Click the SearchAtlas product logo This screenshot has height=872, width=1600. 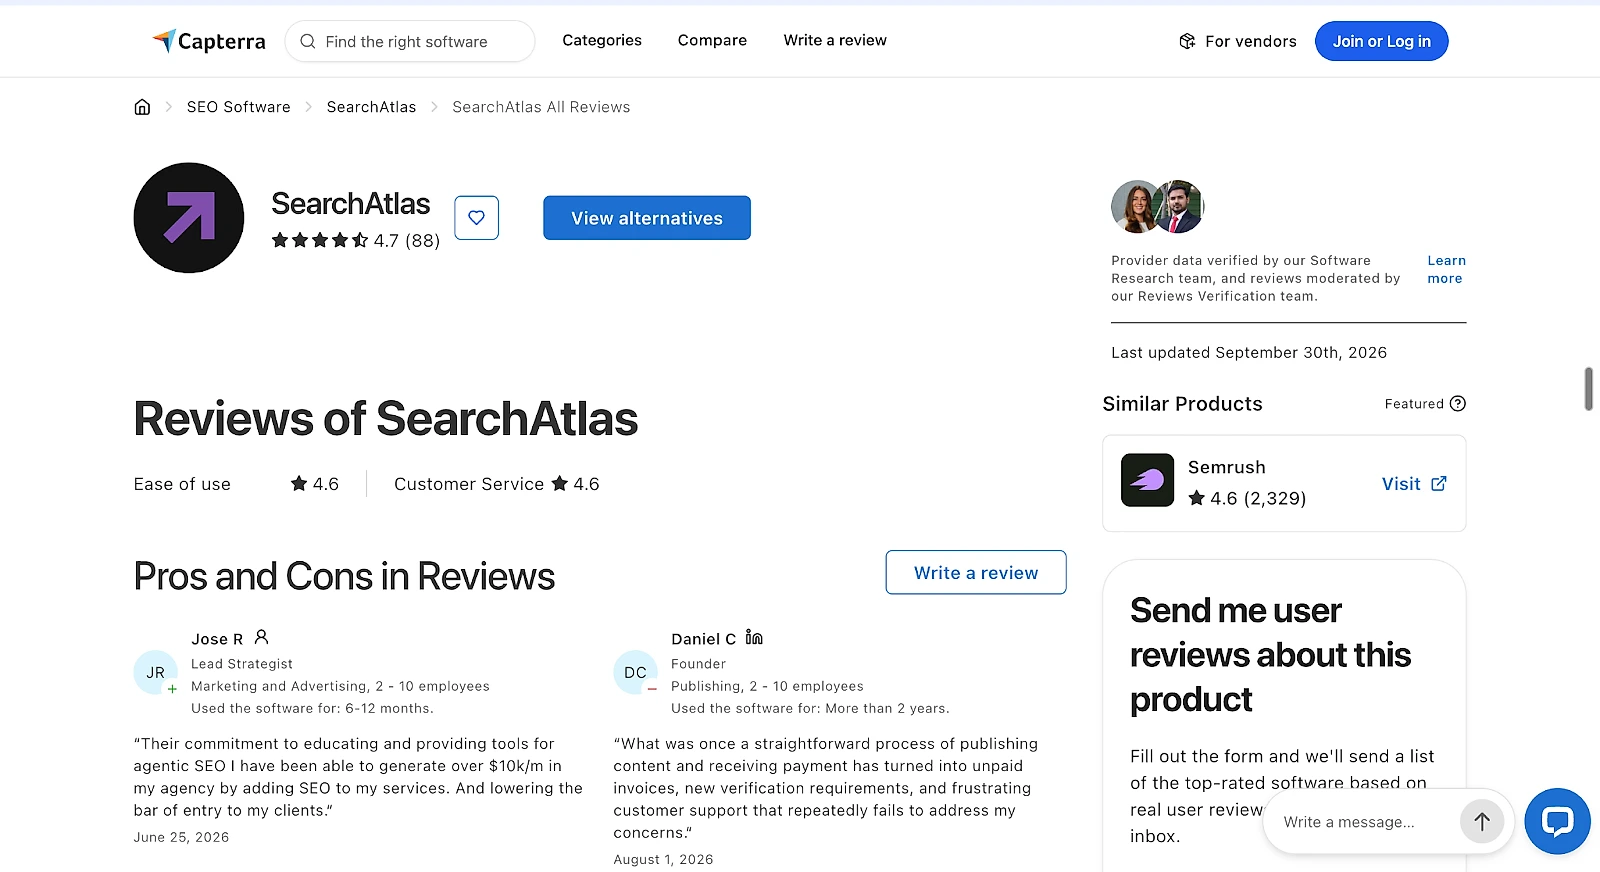[189, 218]
